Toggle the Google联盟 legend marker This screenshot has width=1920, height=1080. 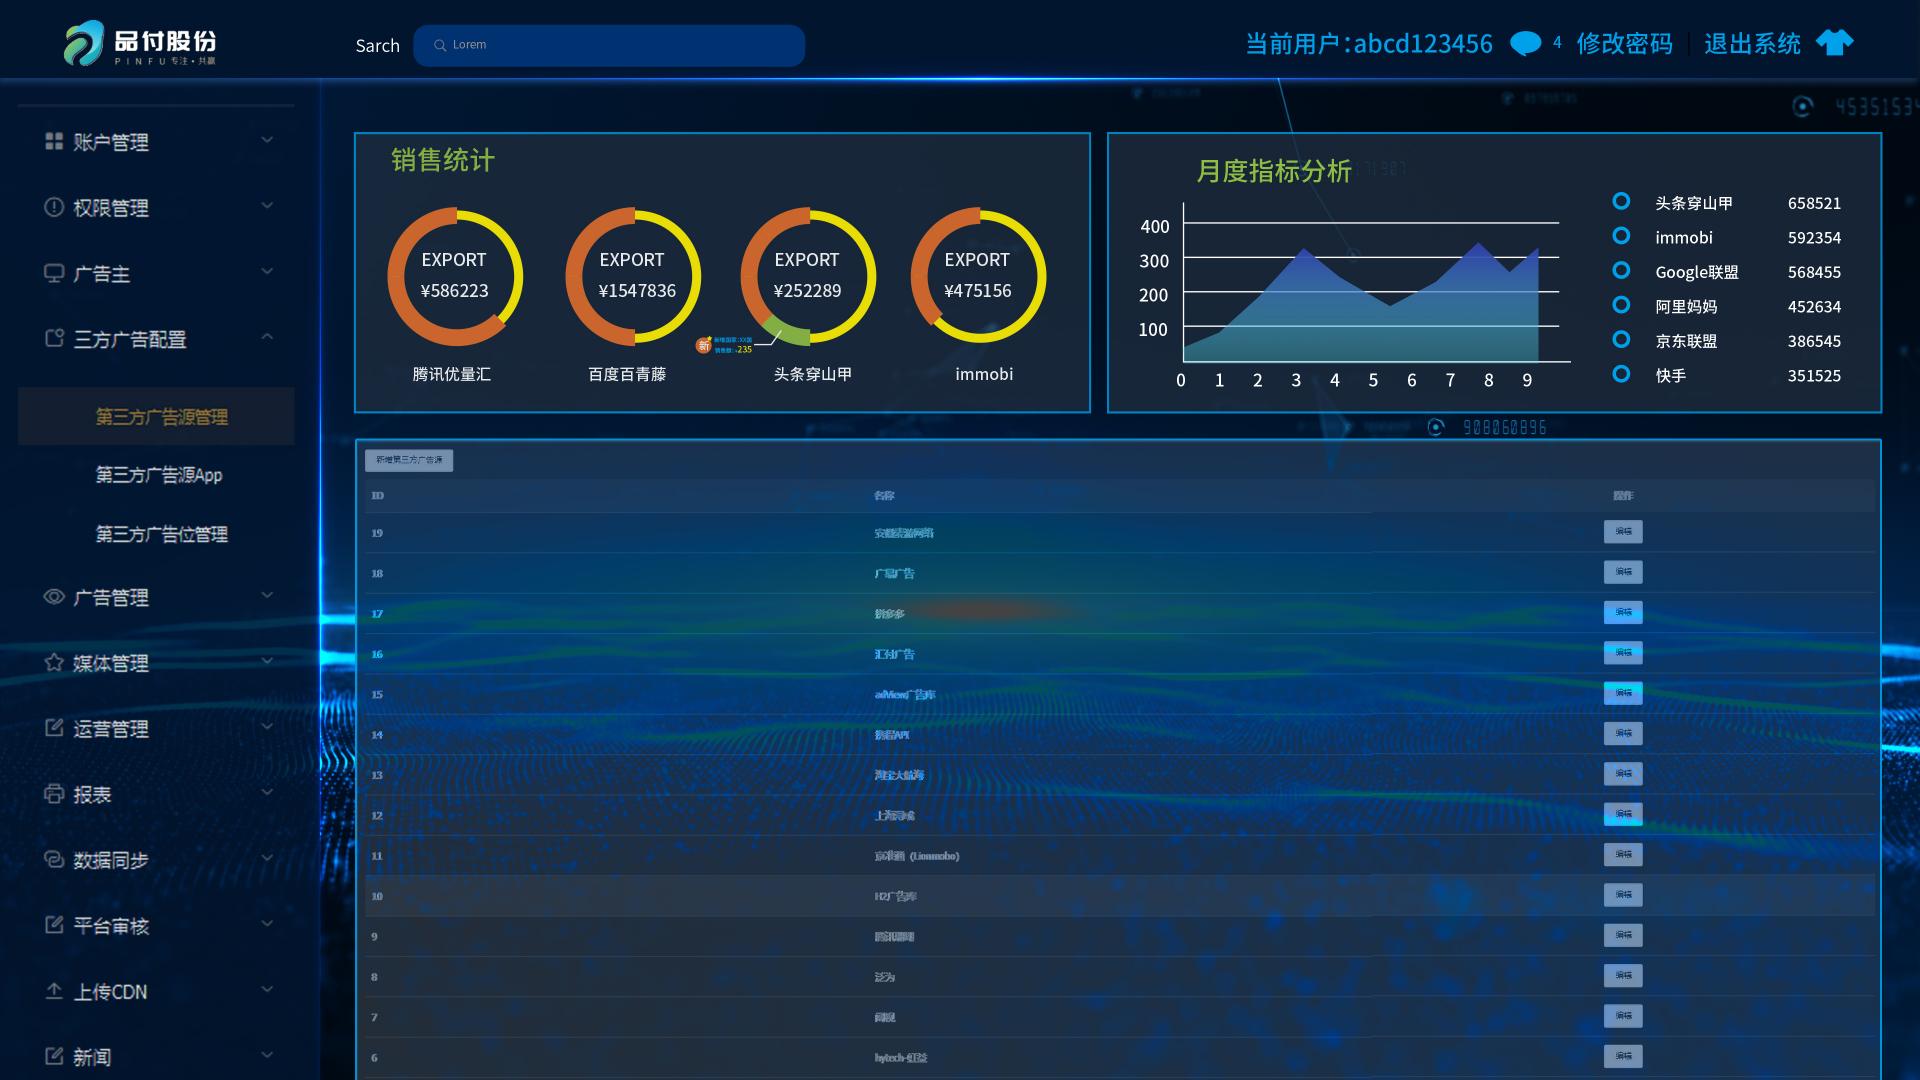pos(1621,270)
